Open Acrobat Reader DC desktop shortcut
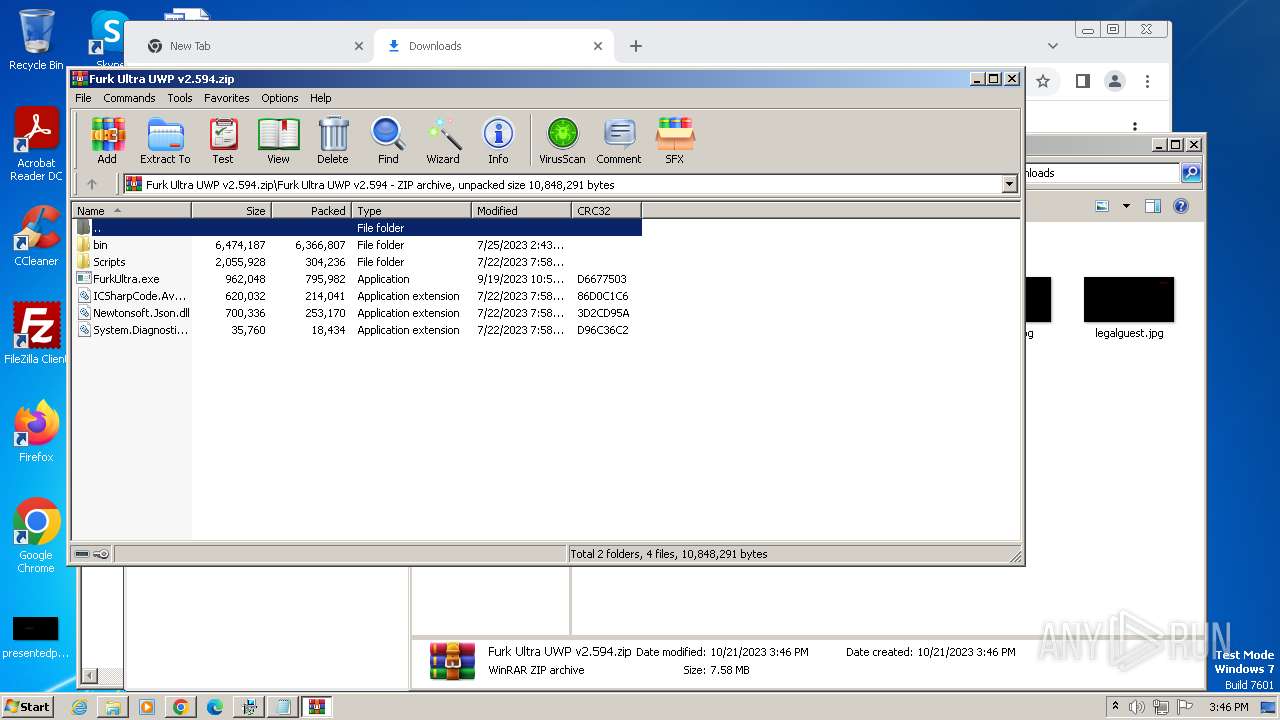Image resolution: width=1280 pixels, height=720 pixels. [36, 144]
